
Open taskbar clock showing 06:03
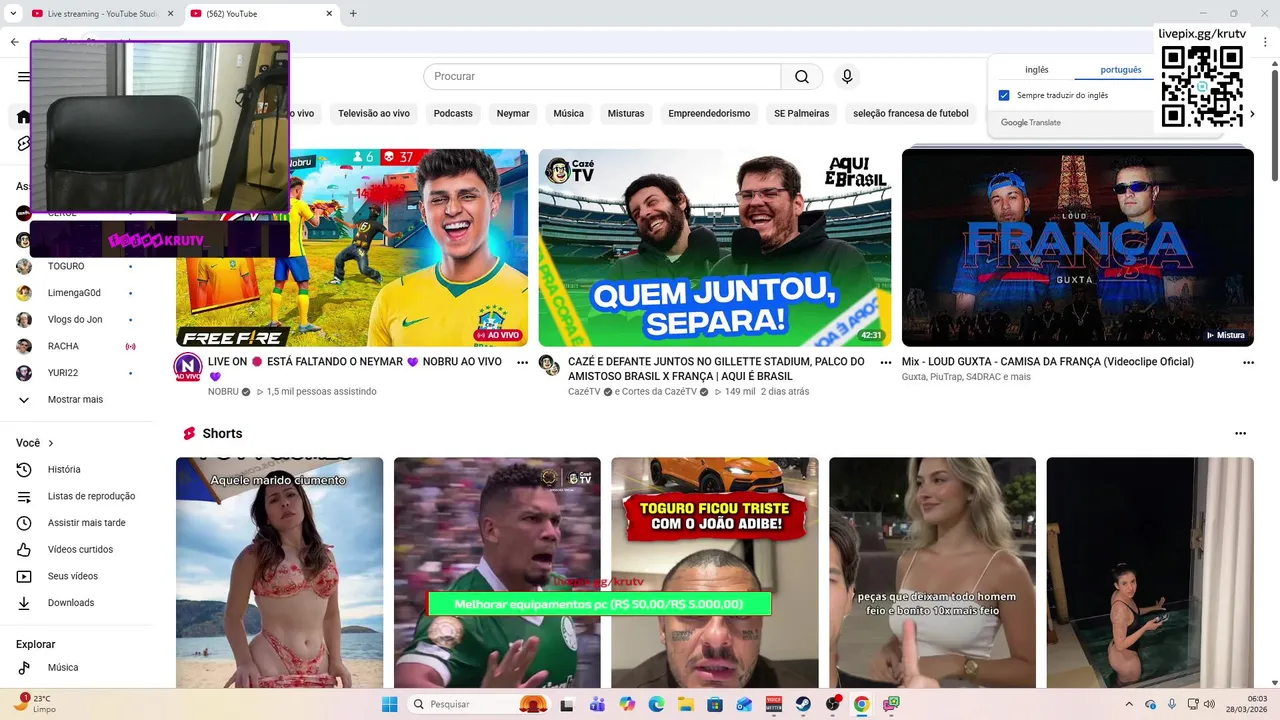[1247, 704]
